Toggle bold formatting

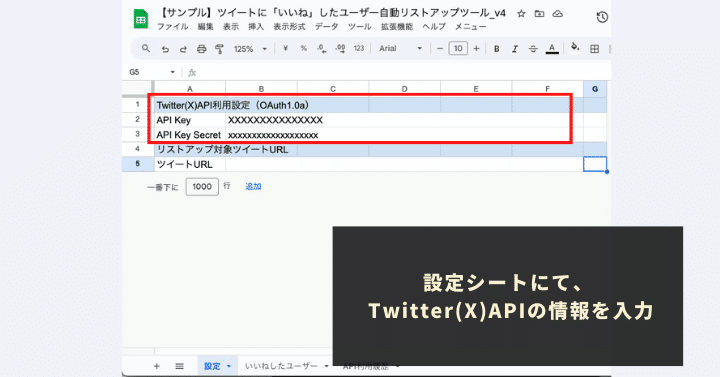tap(496, 49)
